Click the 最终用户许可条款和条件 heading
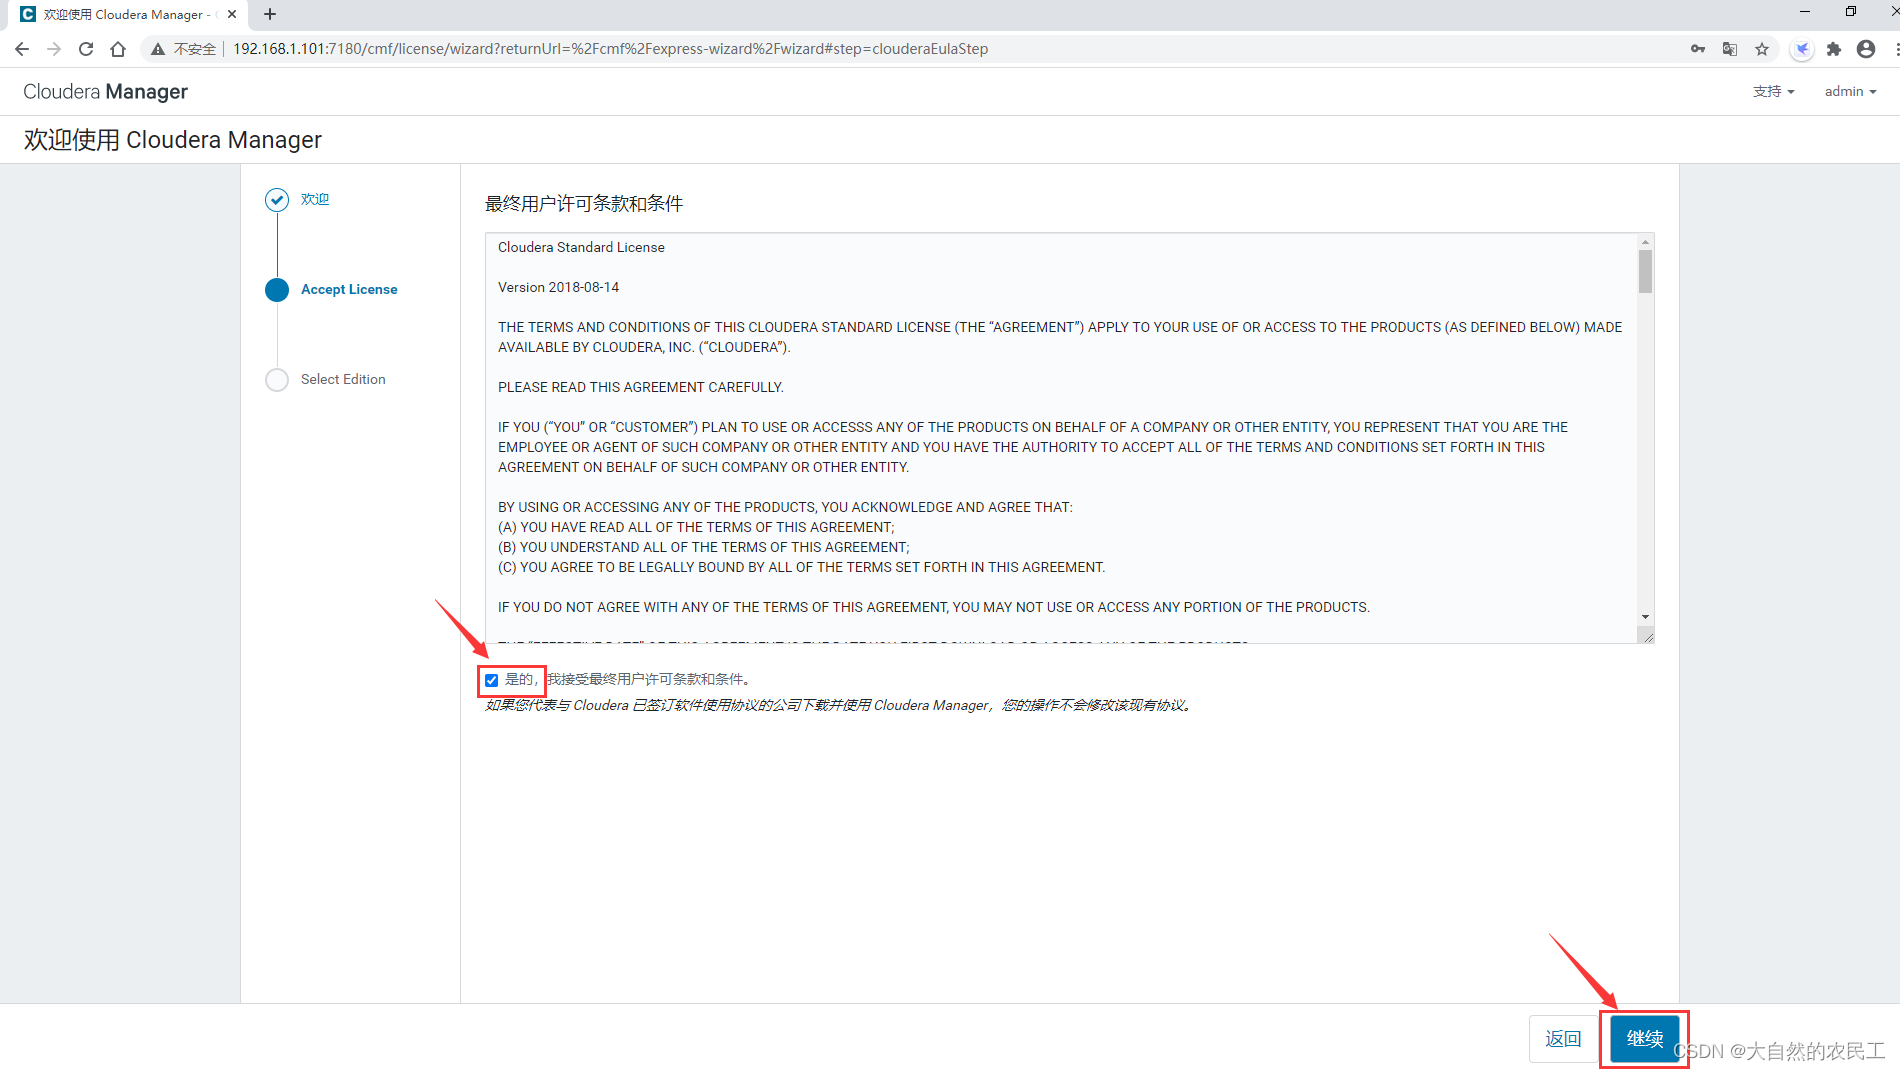This screenshot has width=1900, height=1071. (584, 204)
